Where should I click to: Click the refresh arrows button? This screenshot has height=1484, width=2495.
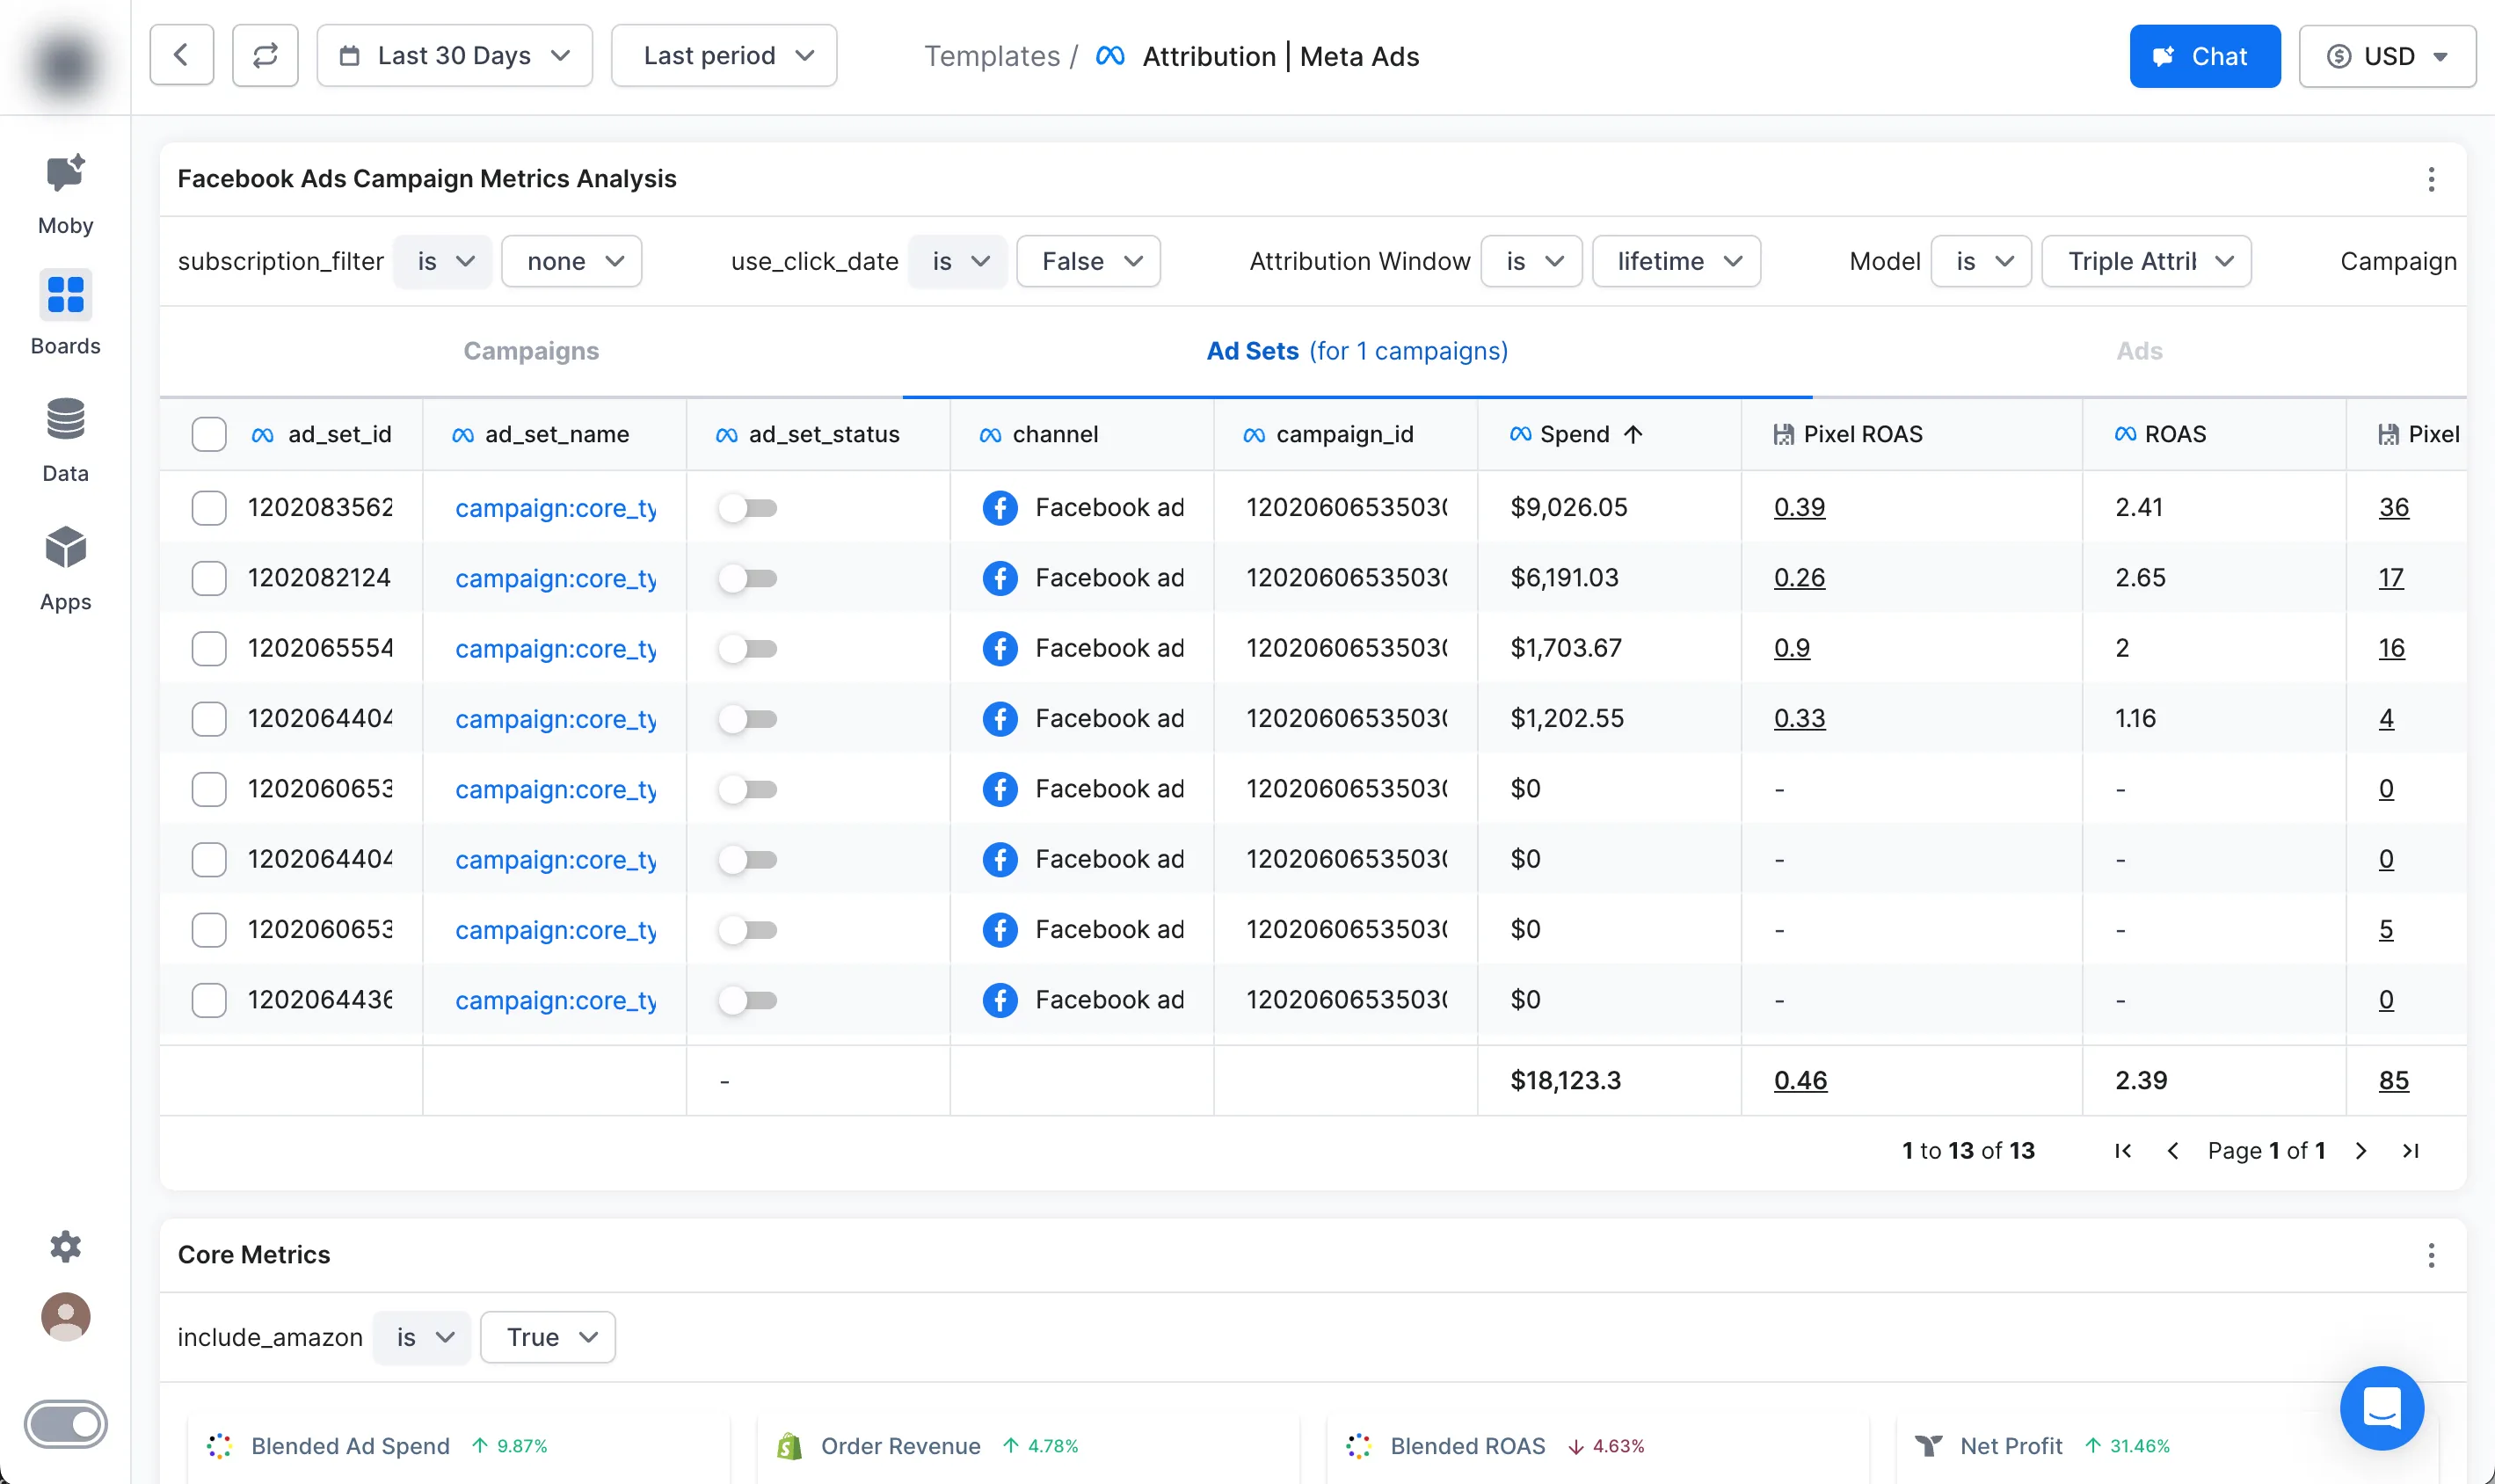coord(265,56)
